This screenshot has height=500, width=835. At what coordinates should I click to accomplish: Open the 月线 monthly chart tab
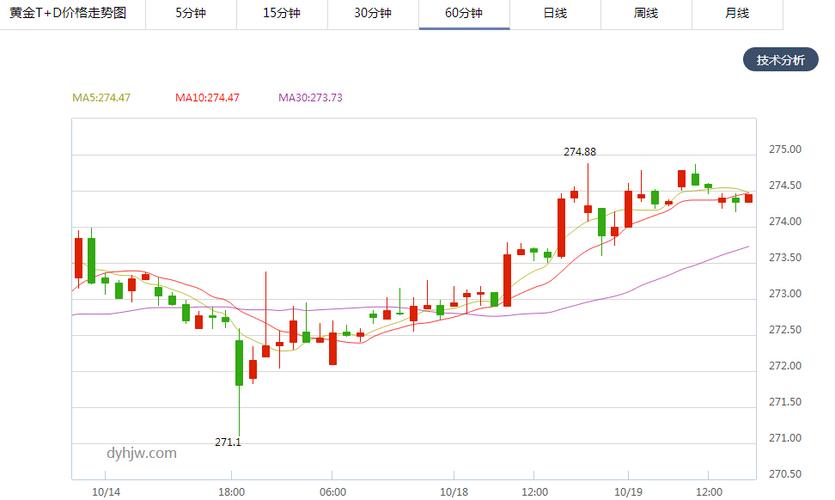tap(737, 14)
